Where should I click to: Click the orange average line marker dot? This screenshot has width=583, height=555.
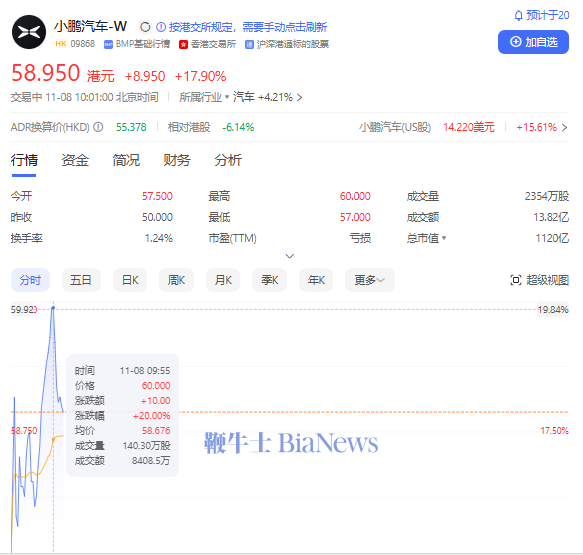tap(53, 439)
